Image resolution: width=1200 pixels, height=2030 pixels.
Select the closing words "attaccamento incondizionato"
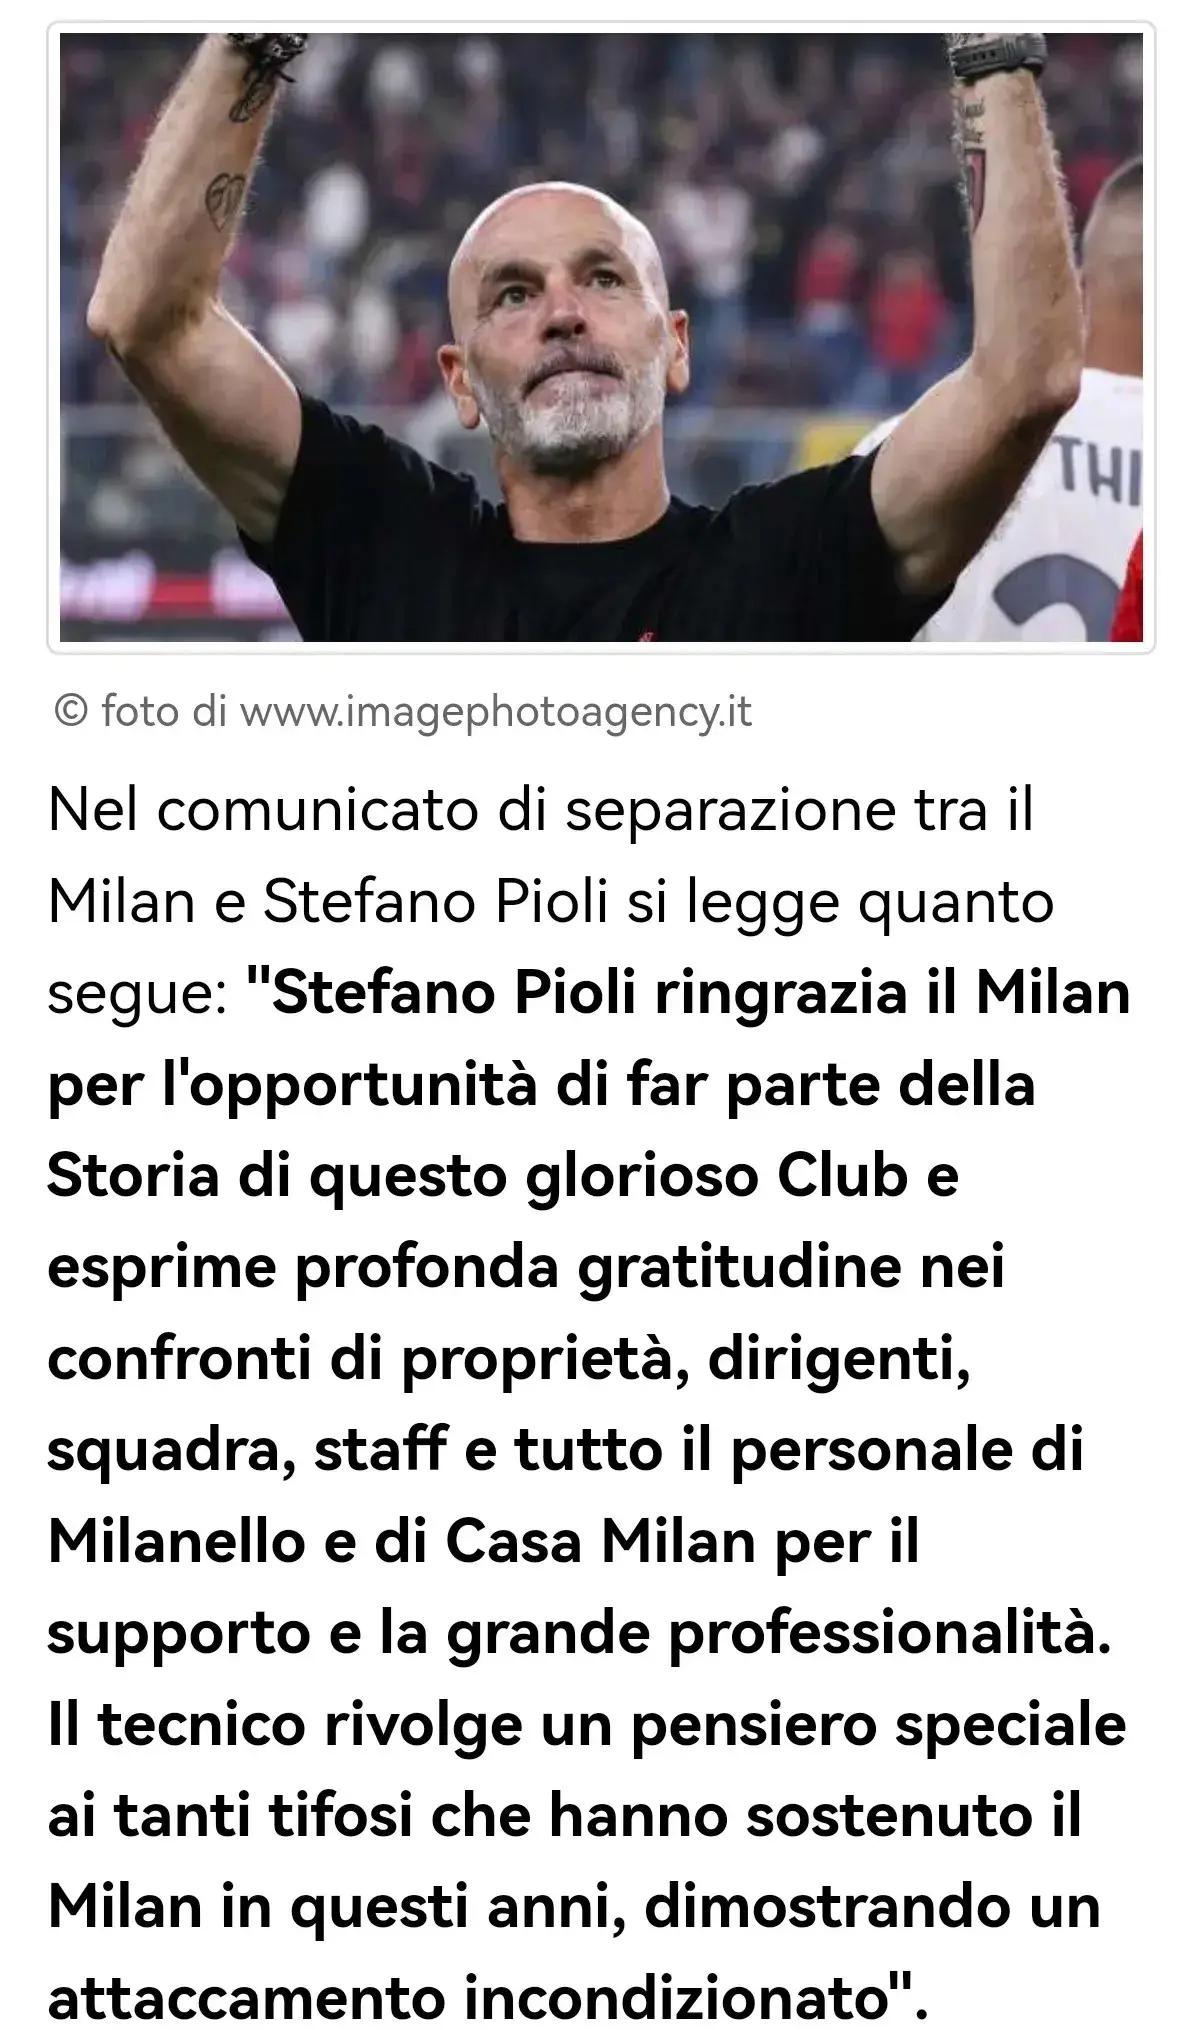pos(468,1999)
